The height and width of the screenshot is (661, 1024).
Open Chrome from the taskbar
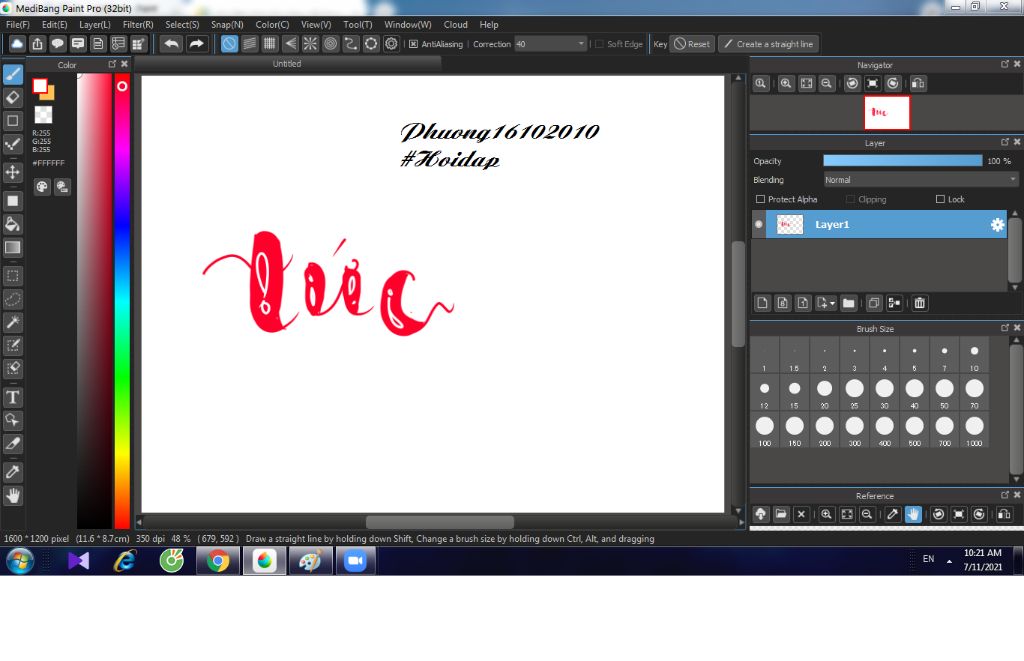217,561
